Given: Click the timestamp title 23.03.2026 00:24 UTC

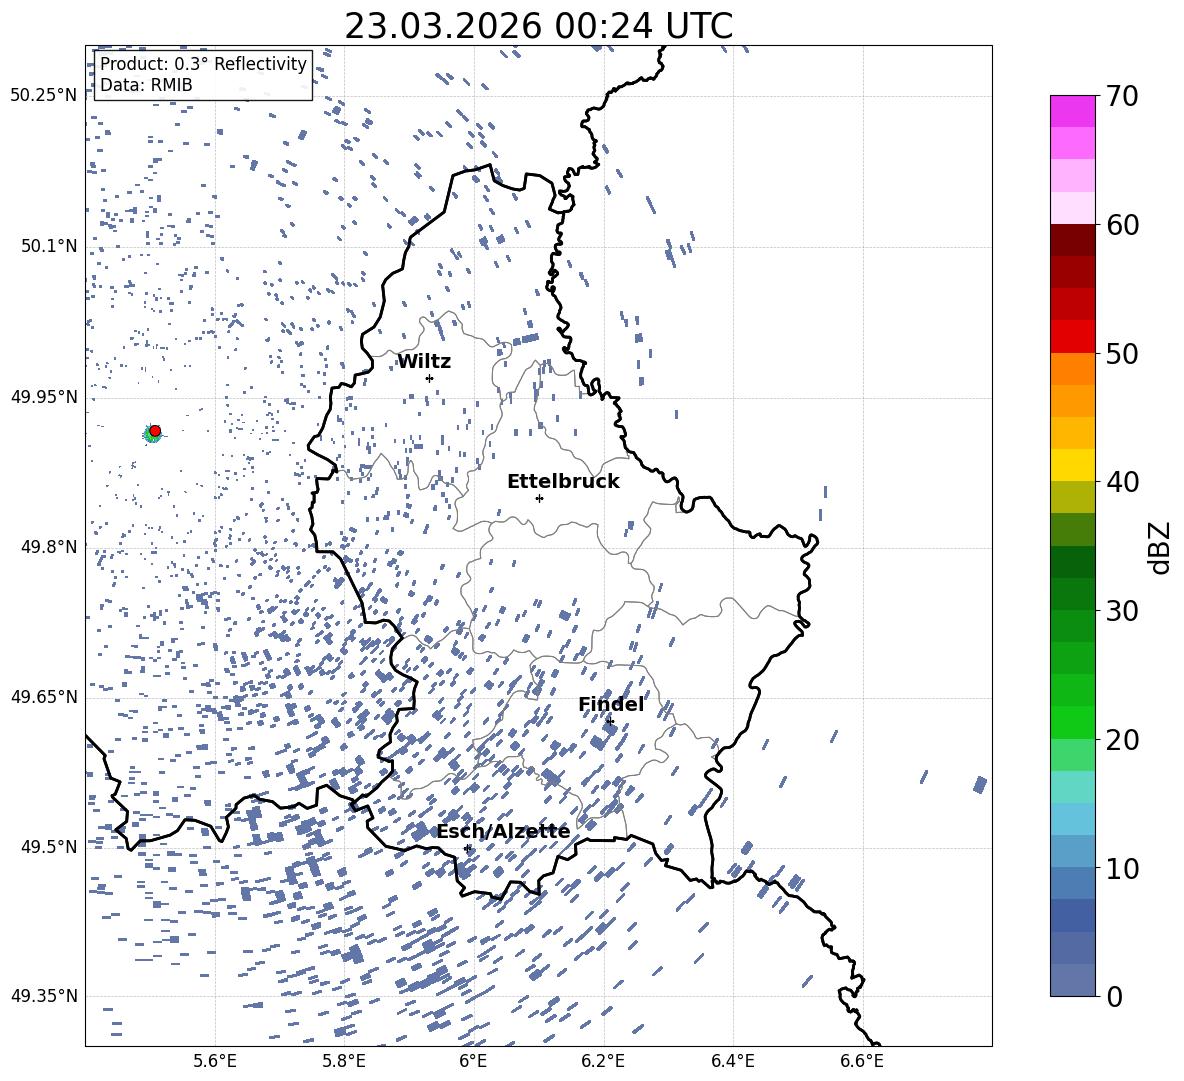Looking at the screenshot, I should tap(538, 26).
